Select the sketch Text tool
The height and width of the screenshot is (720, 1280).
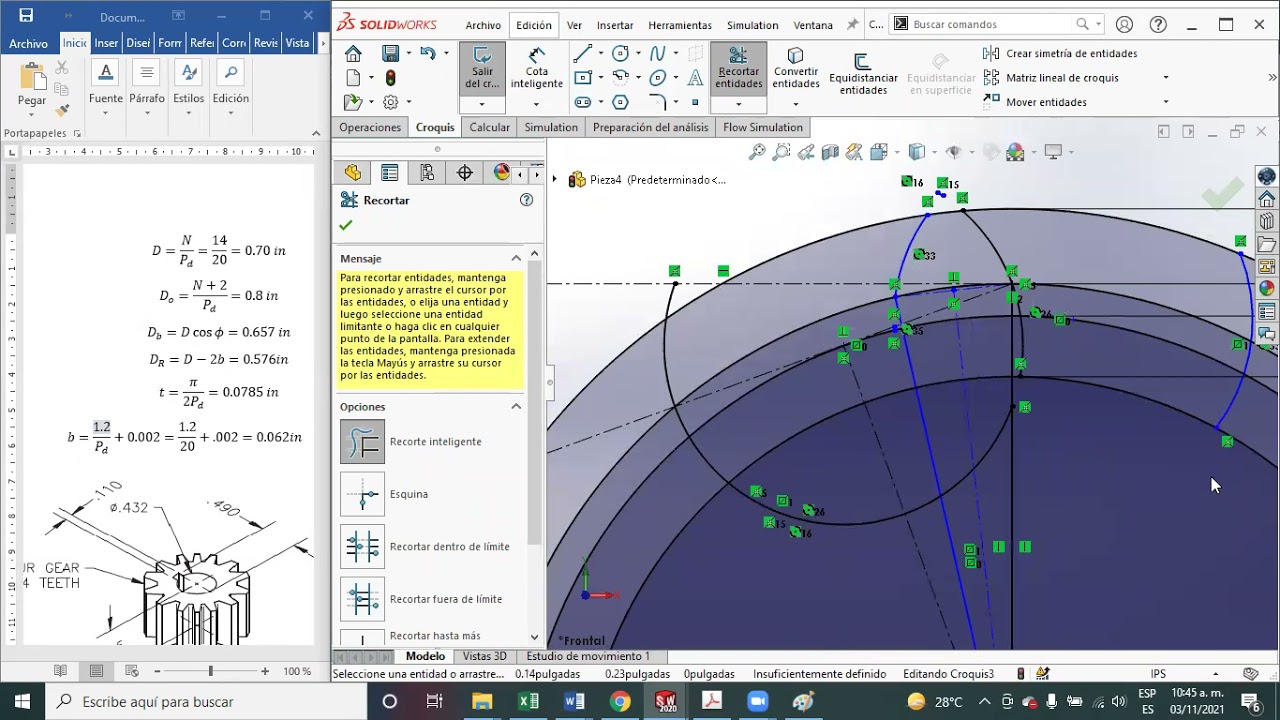695,78
